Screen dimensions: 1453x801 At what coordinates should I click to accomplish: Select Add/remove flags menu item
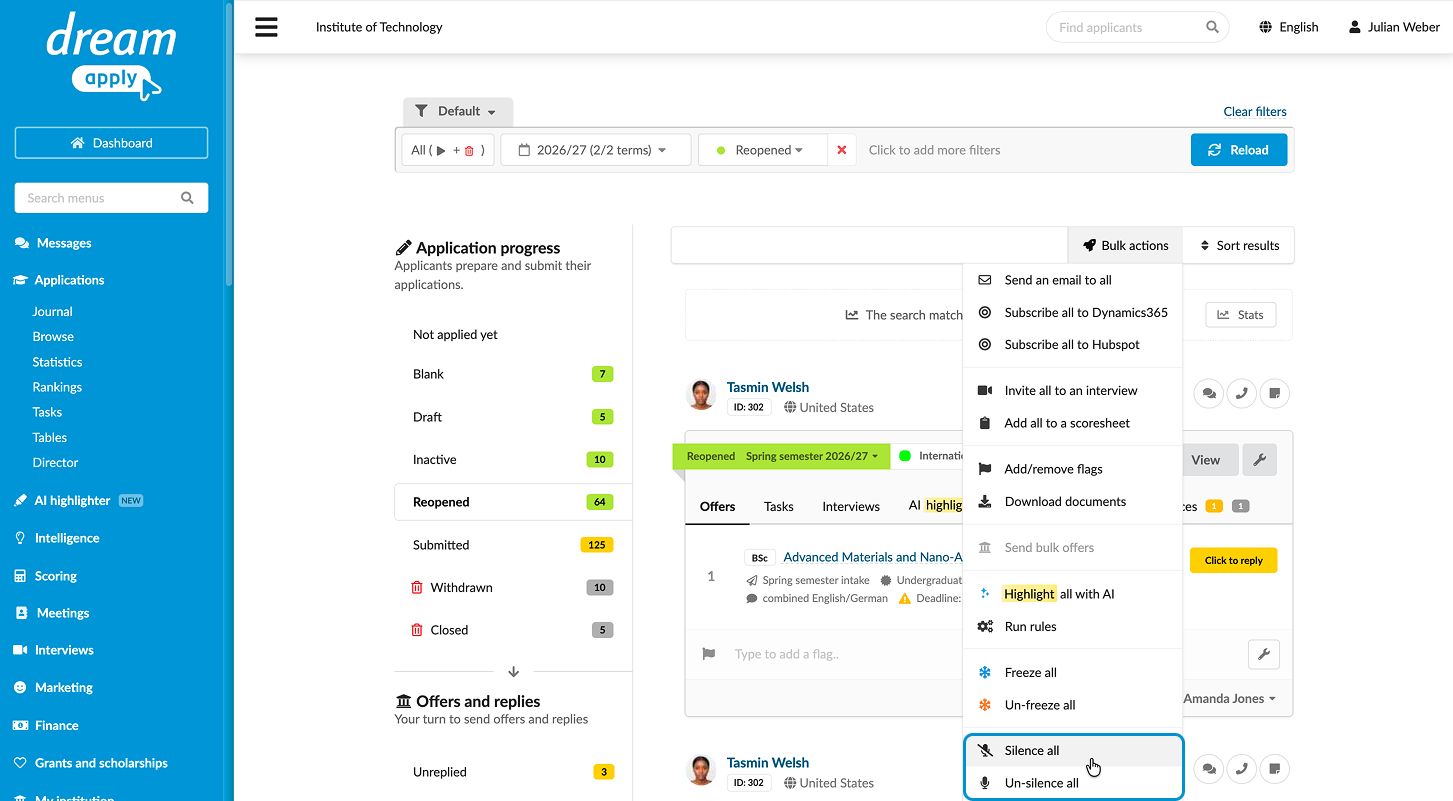1073,469
